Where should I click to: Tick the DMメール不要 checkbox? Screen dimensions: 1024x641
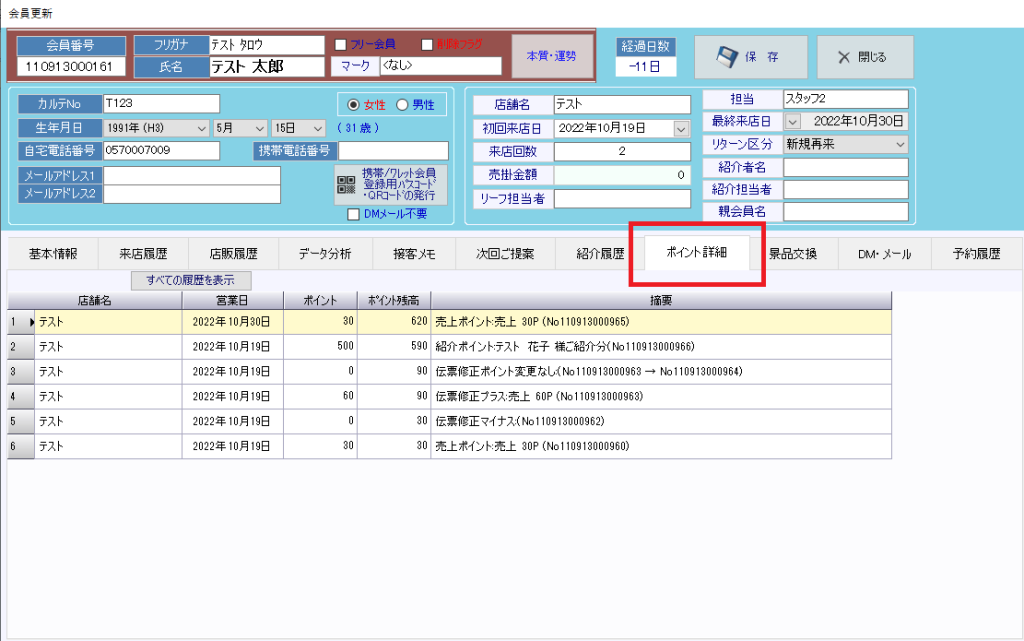click(x=352, y=214)
